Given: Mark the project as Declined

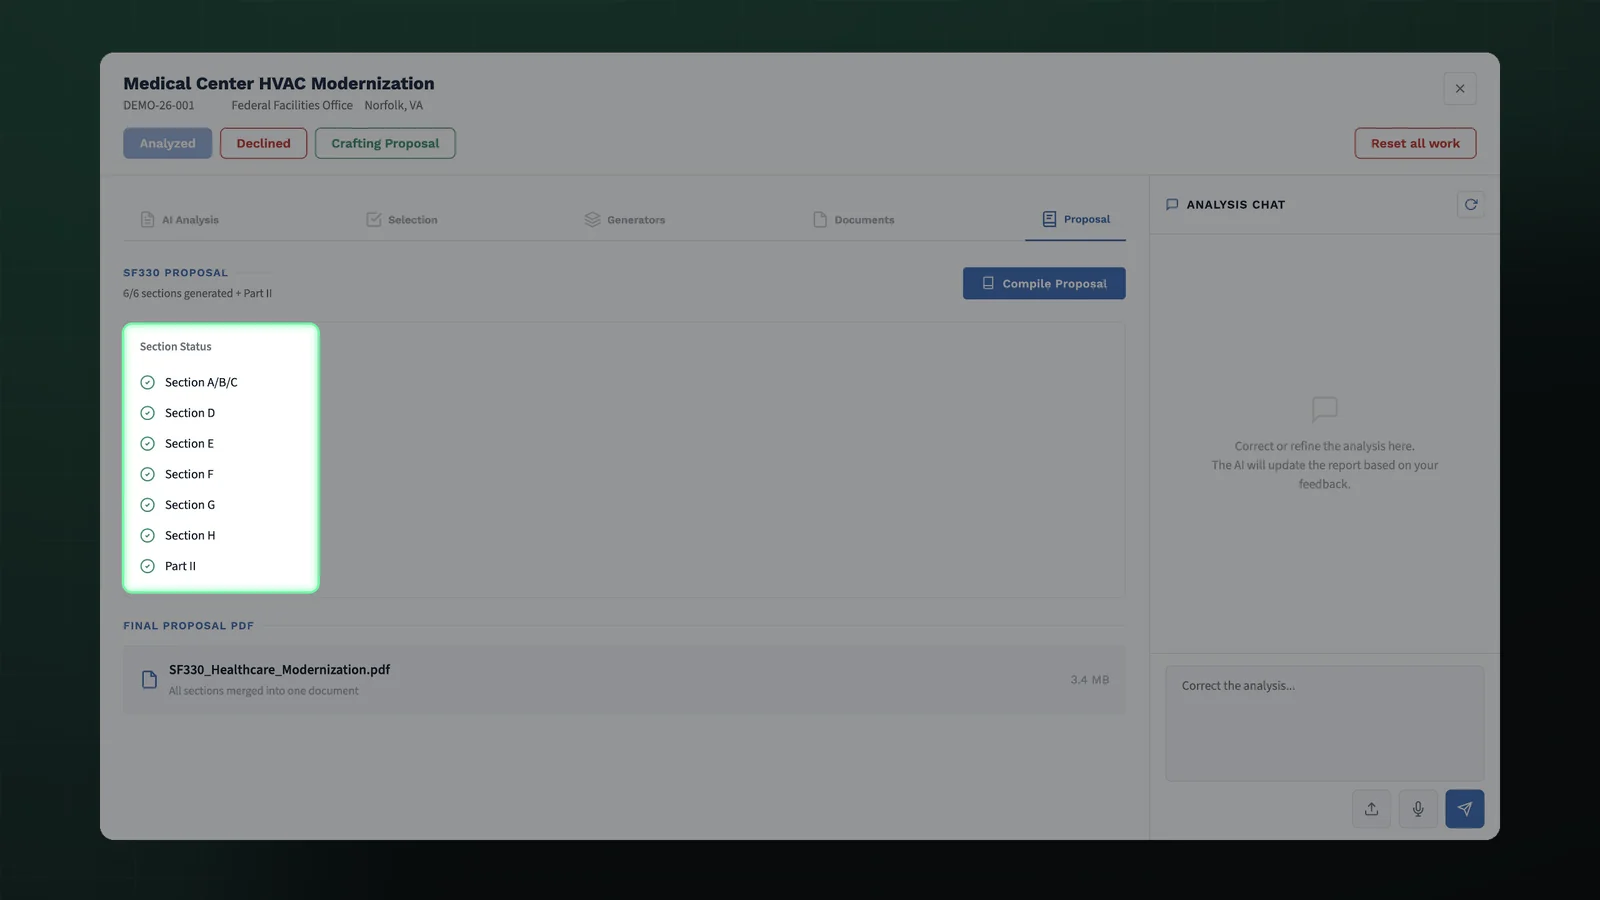Looking at the screenshot, I should (263, 143).
